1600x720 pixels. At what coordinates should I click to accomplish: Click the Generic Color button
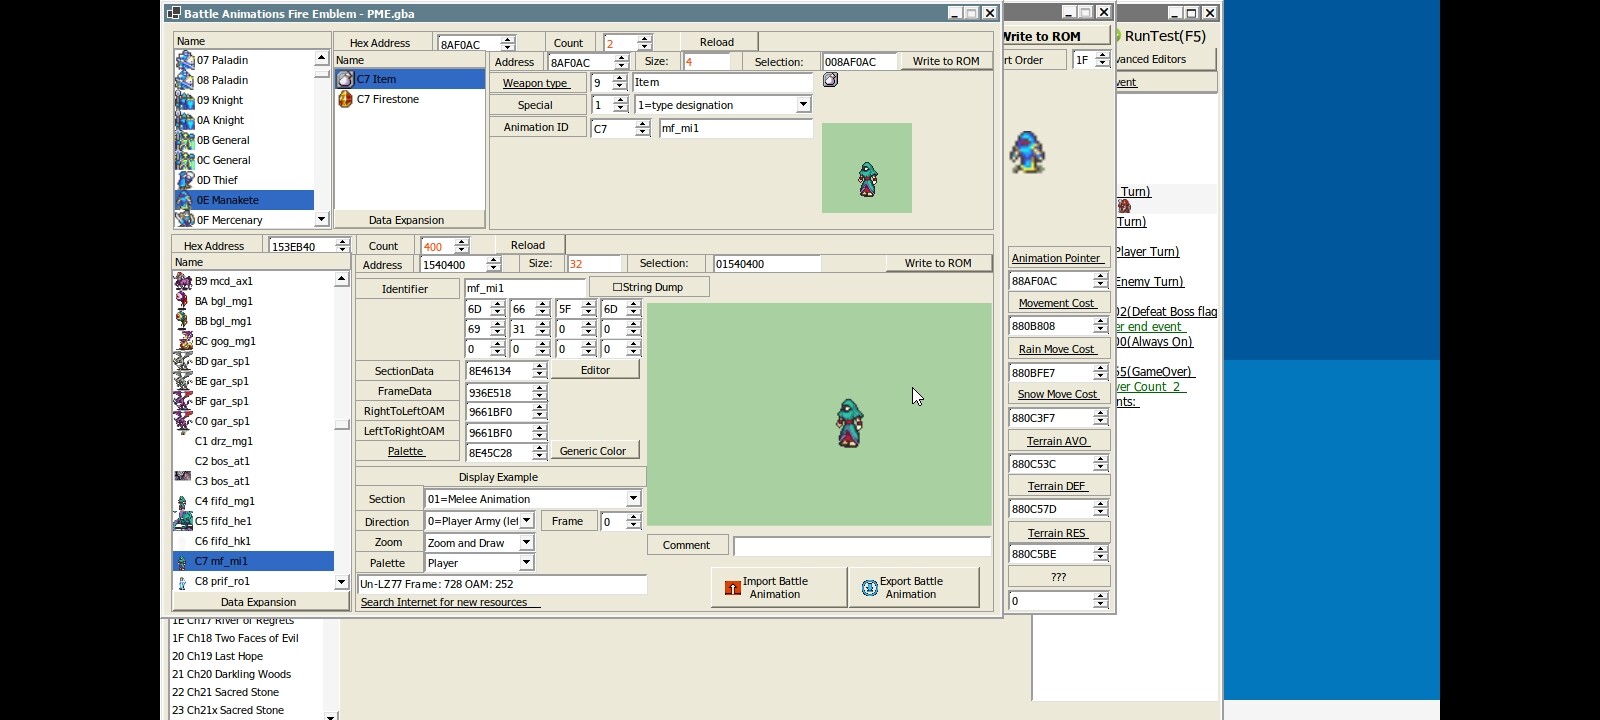592,451
